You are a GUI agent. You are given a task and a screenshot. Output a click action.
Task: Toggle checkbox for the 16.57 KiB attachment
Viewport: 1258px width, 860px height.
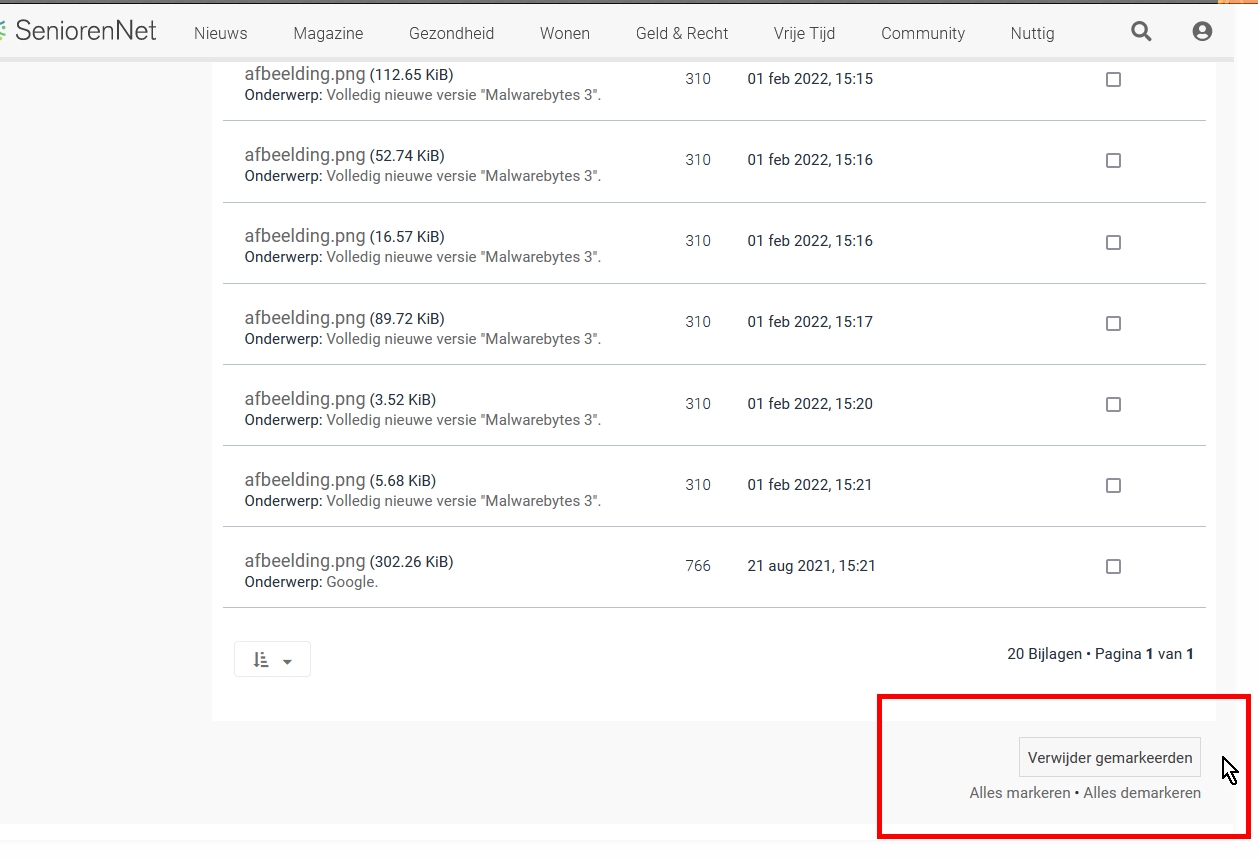1113,243
